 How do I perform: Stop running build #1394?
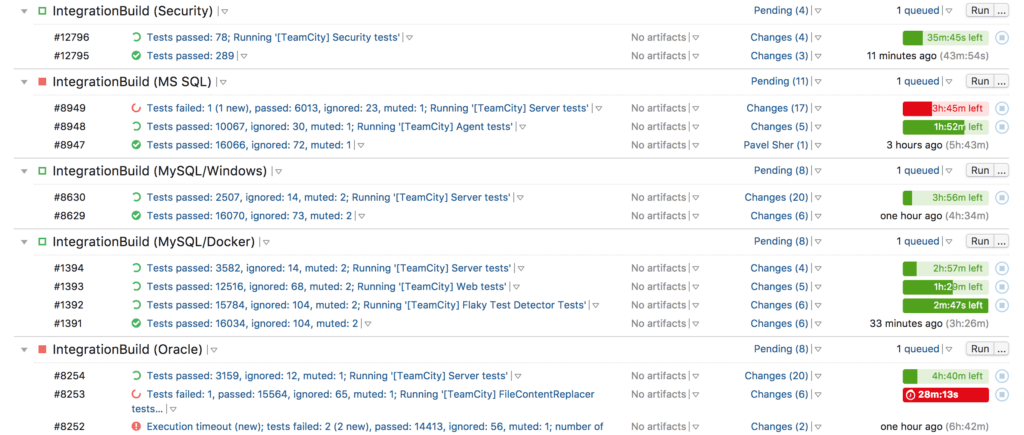click(x=1002, y=268)
